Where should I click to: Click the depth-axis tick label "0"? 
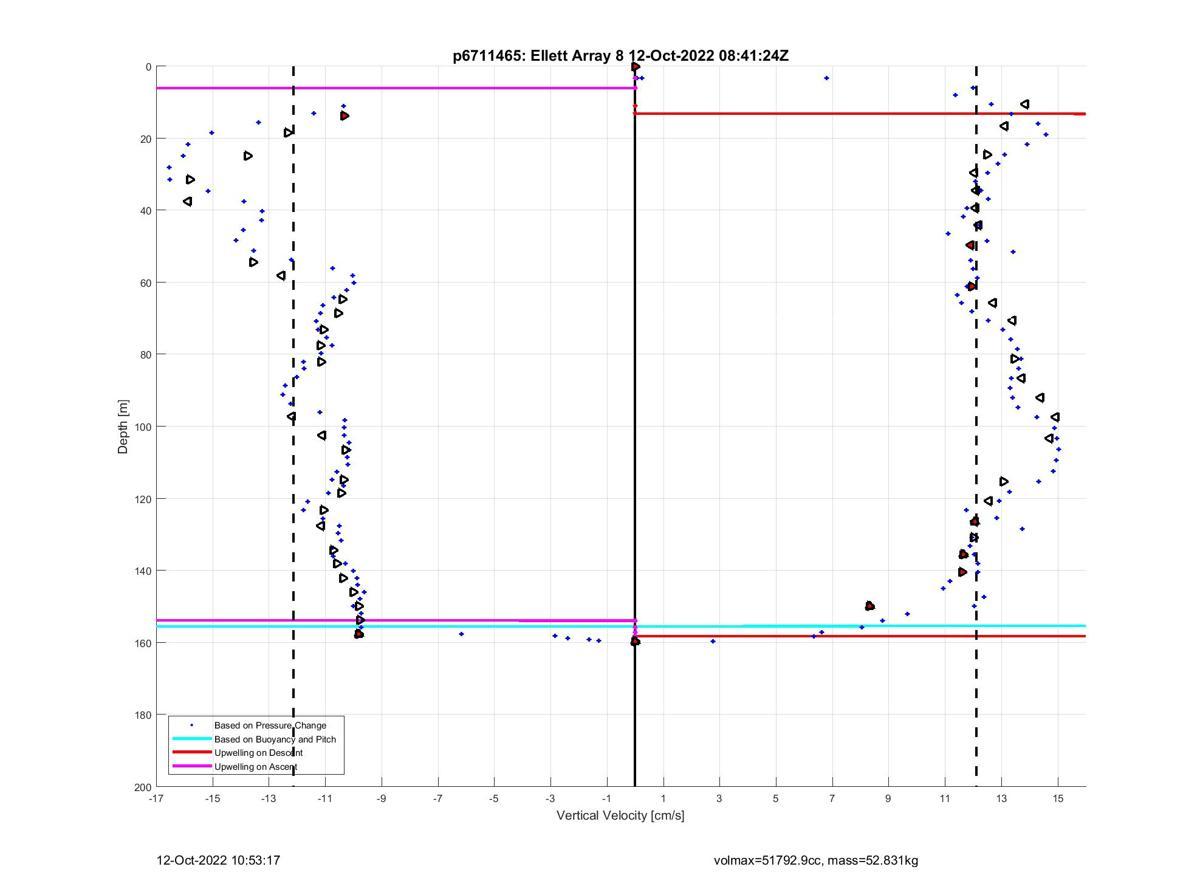(148, 67)
